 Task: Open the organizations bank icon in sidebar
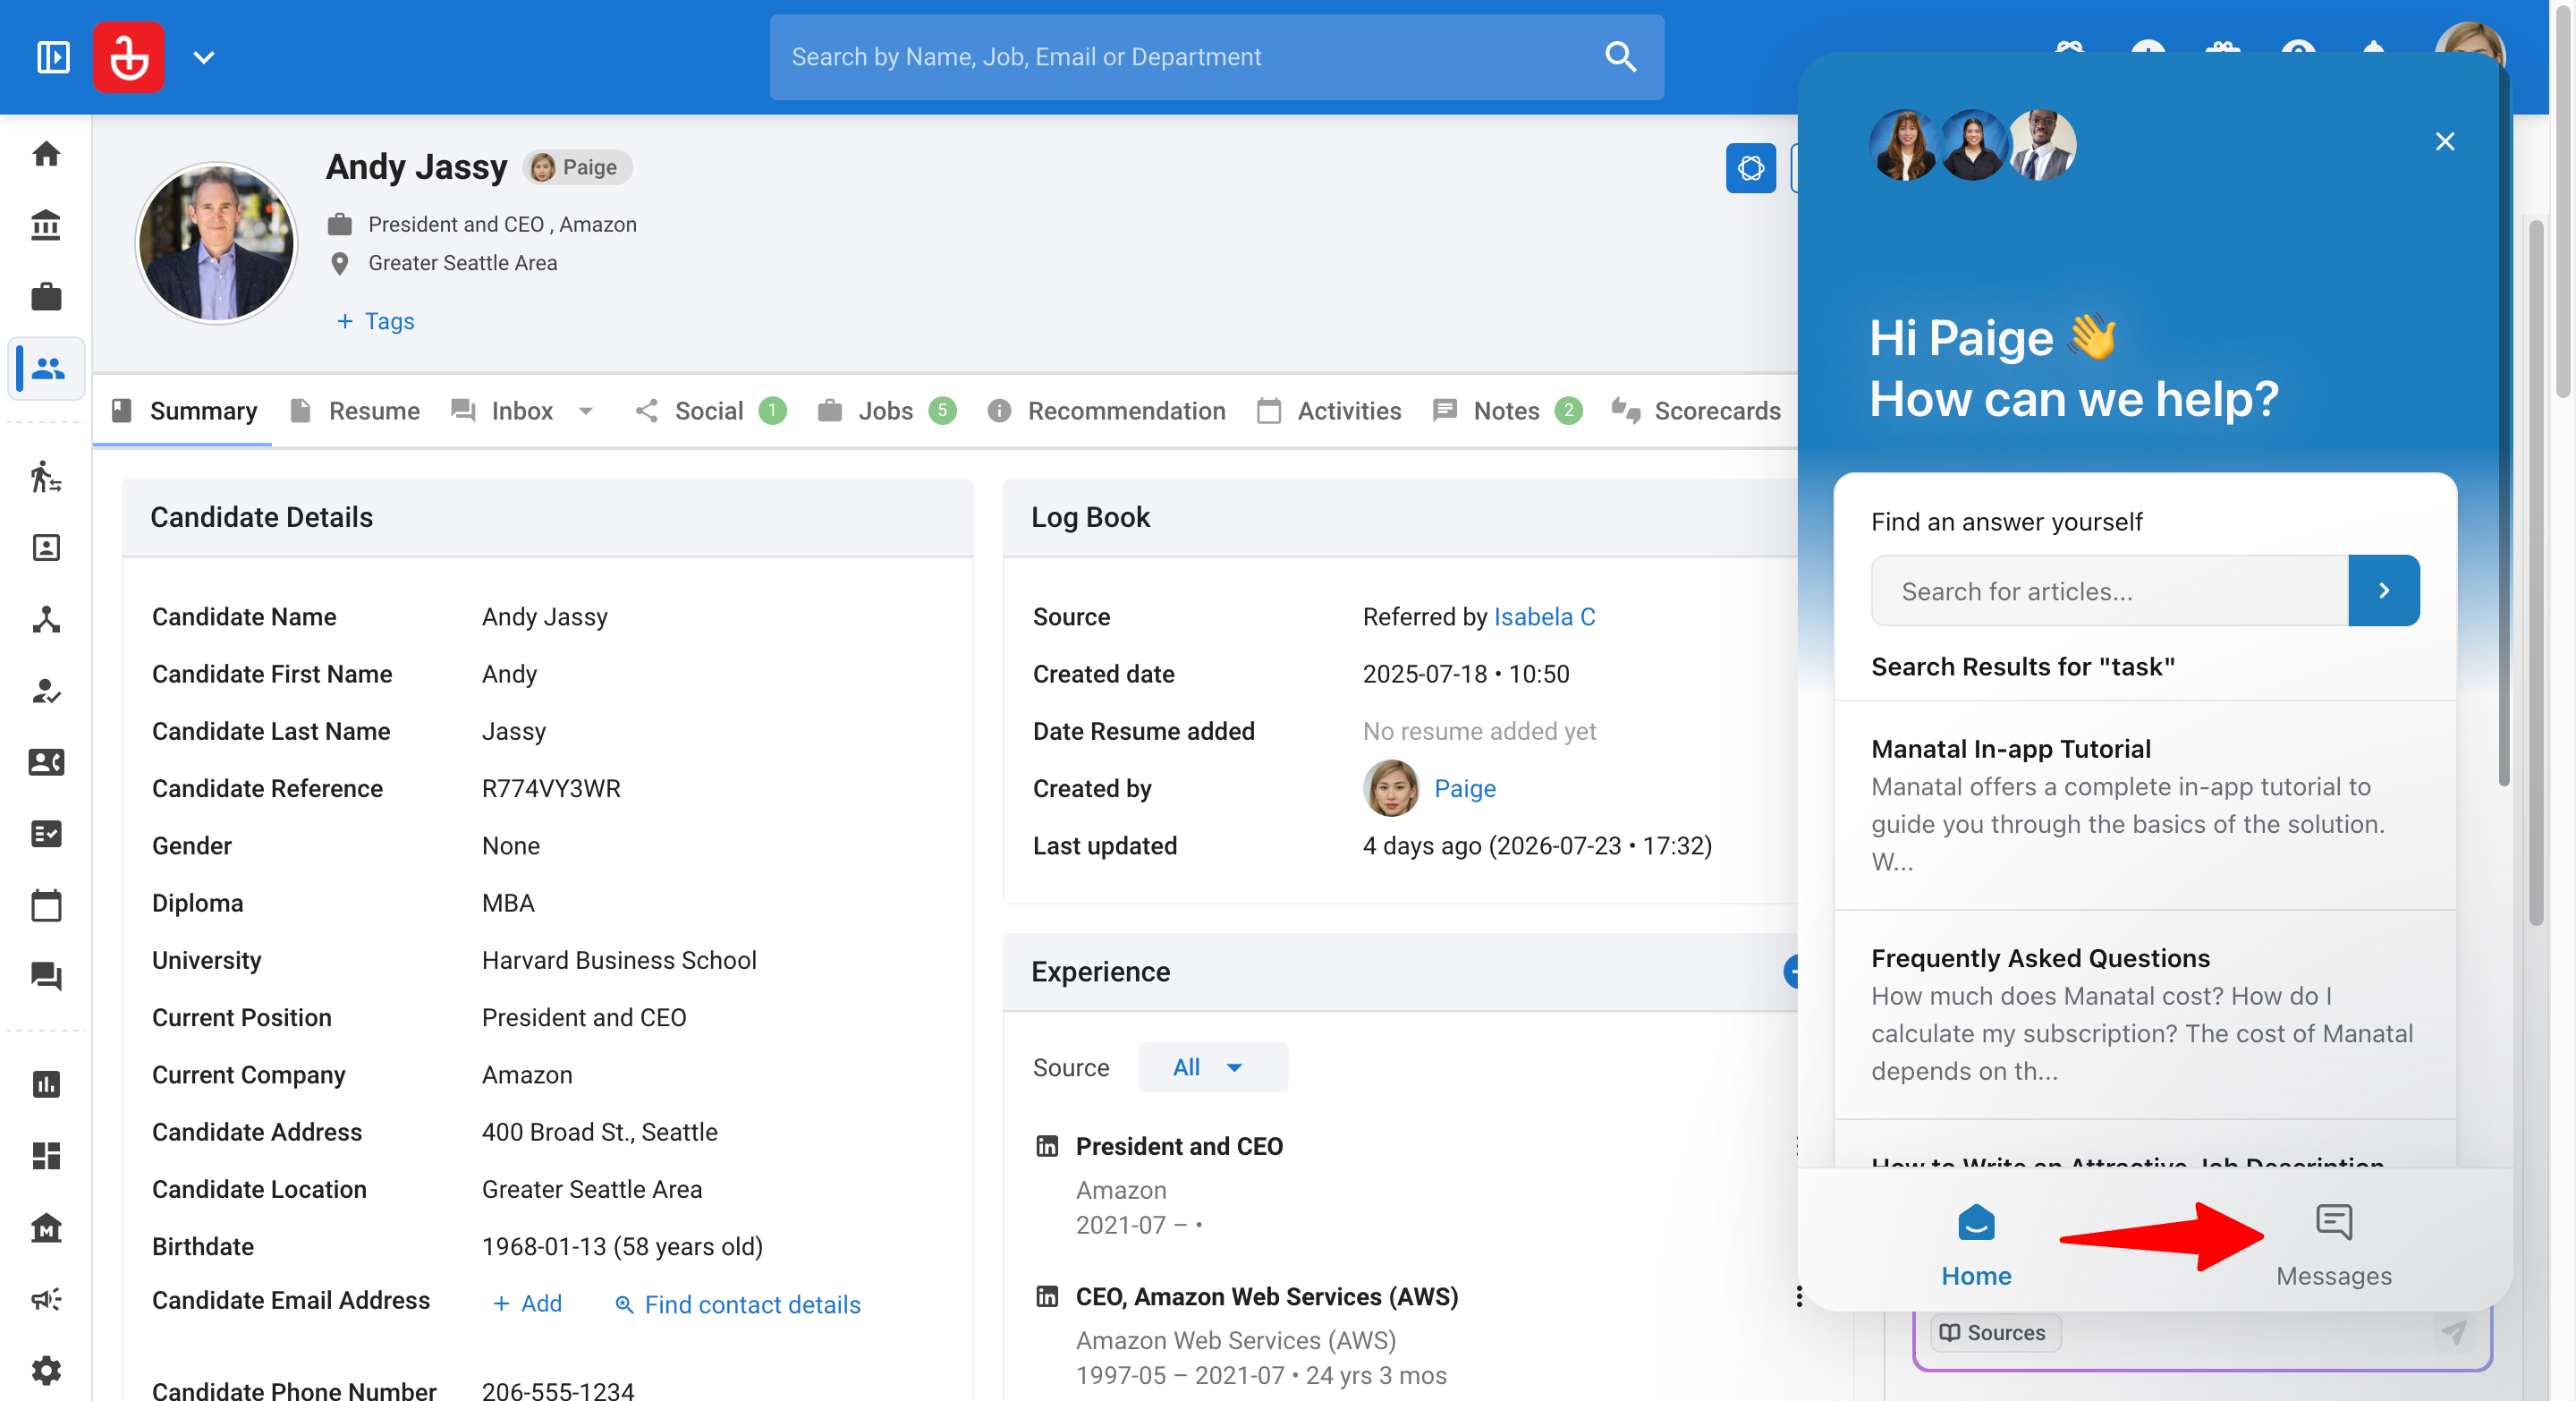[46, 225]
